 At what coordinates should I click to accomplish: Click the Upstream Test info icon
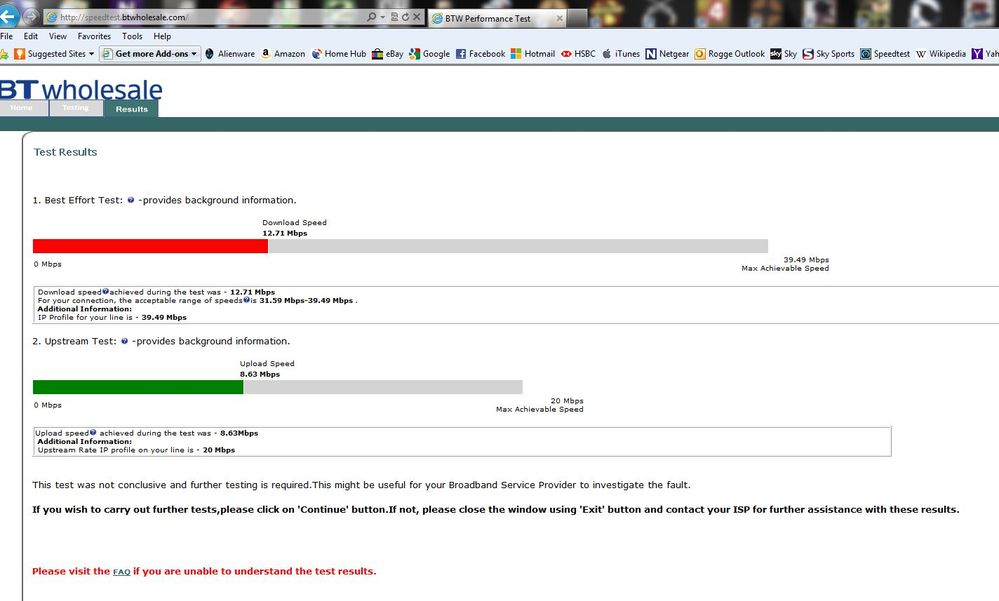(124, 341)
